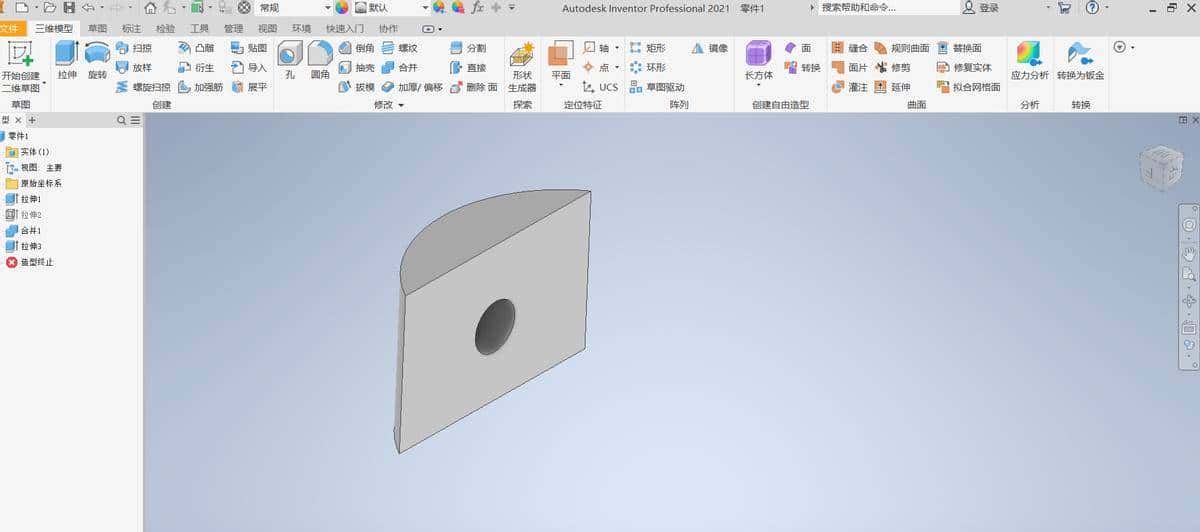Image resolution: width=1200 pixels, height=532 pixels.
Task: Open the 视图 ribbon tab
Action: [267, 29]
